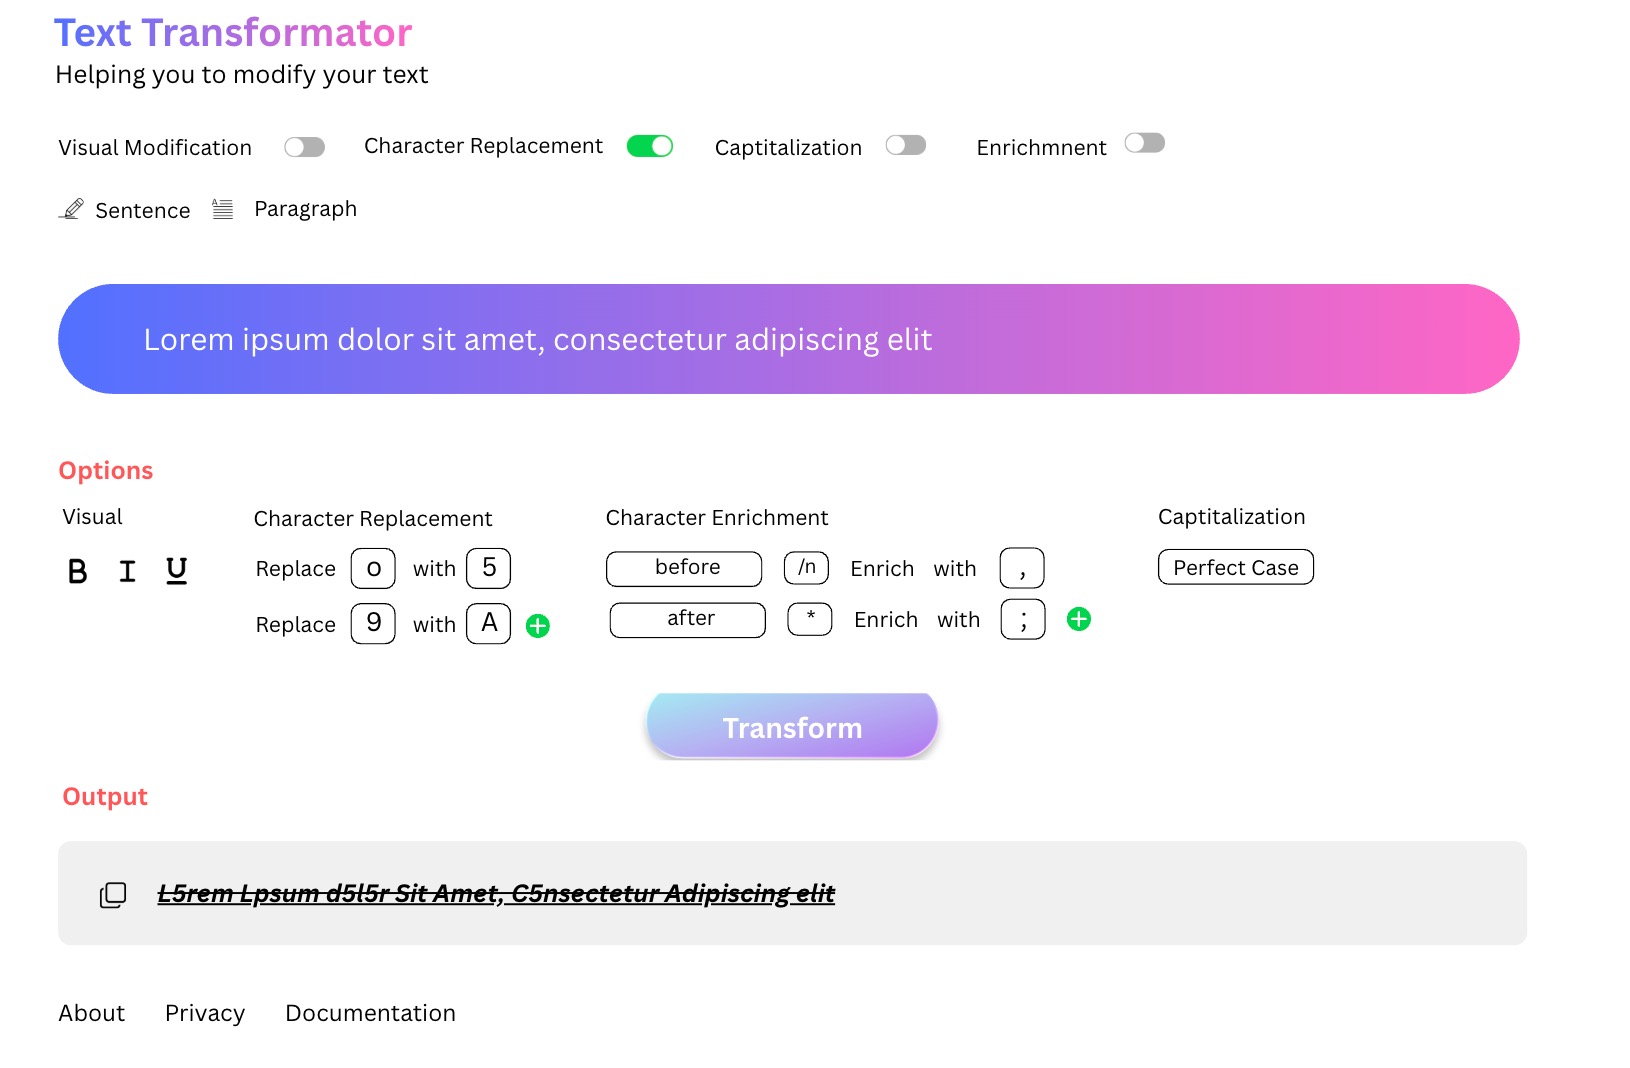Open the Perfect Case selector

[1236, 567]
